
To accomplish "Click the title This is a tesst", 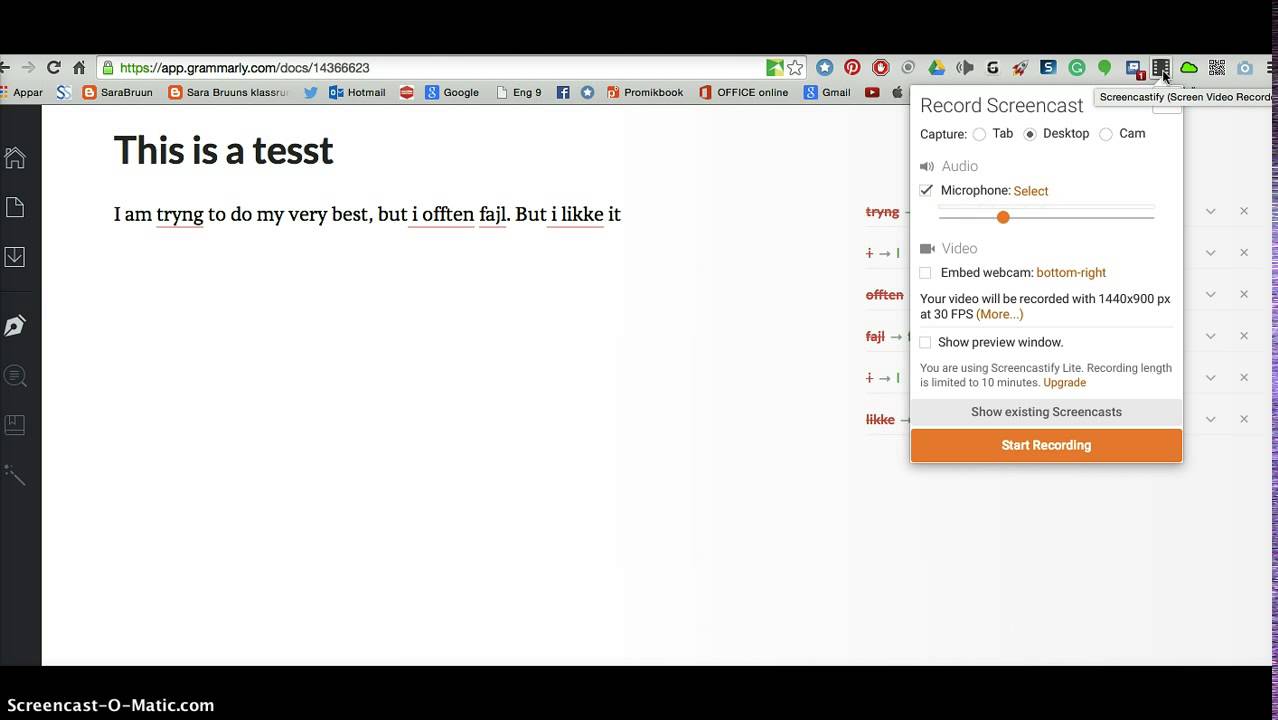I will tap(223, 151).
